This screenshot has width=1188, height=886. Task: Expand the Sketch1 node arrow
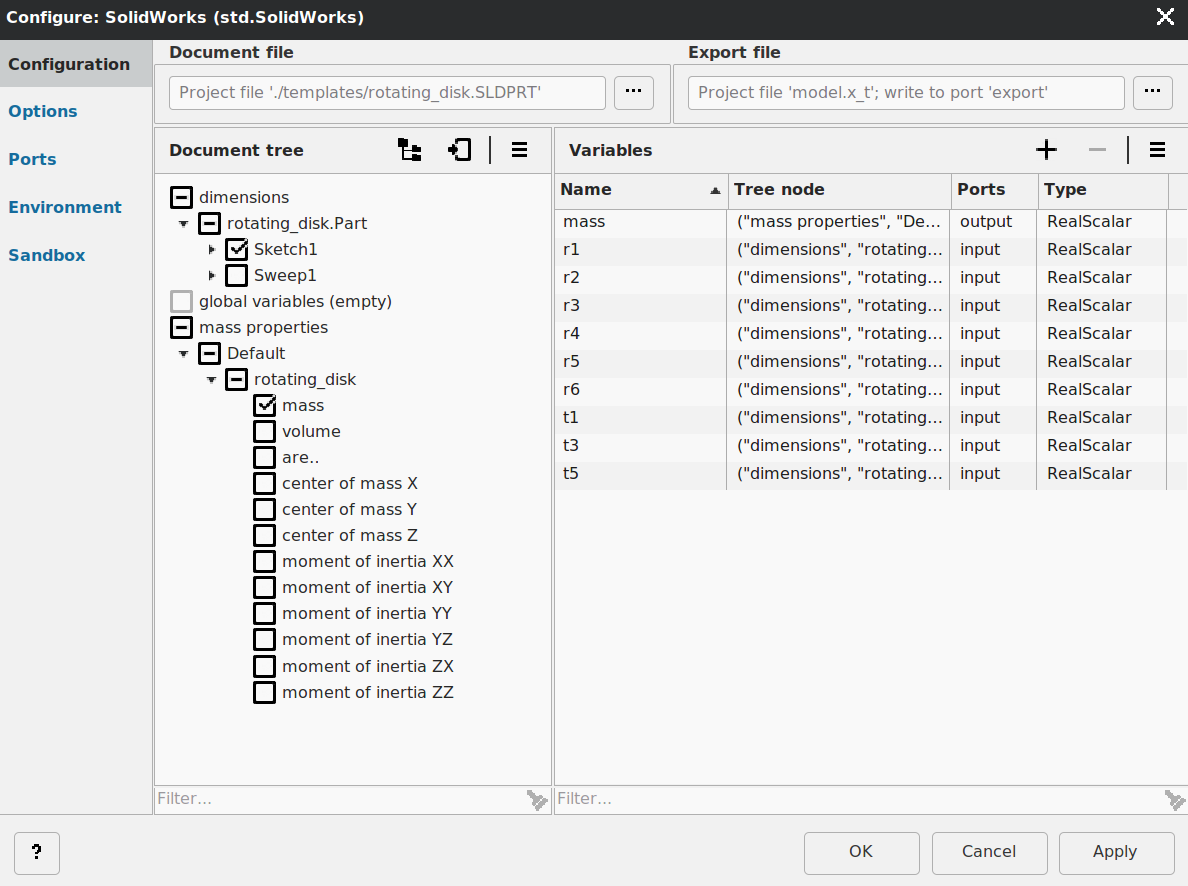pos(211,249)
